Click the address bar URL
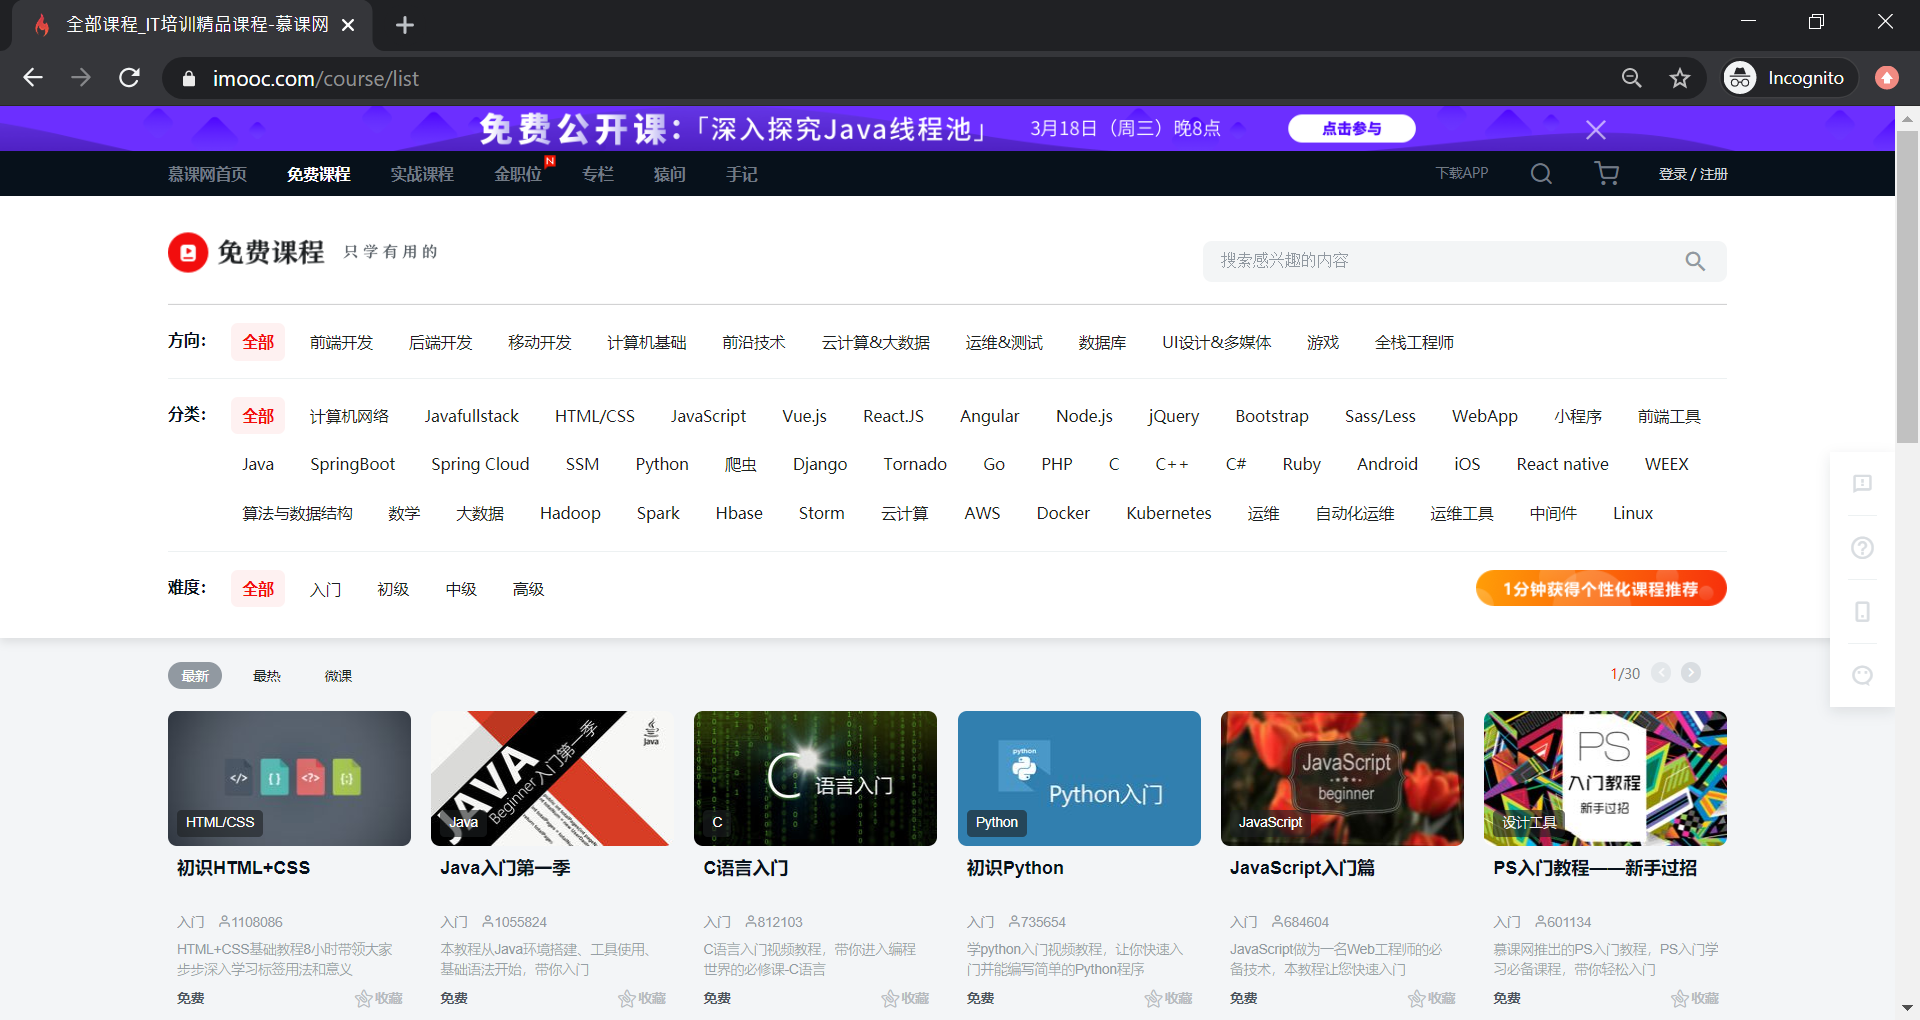 (316, 78)
